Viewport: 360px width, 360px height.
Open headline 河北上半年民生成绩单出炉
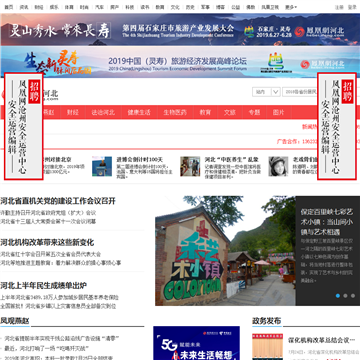pos(43,286)
